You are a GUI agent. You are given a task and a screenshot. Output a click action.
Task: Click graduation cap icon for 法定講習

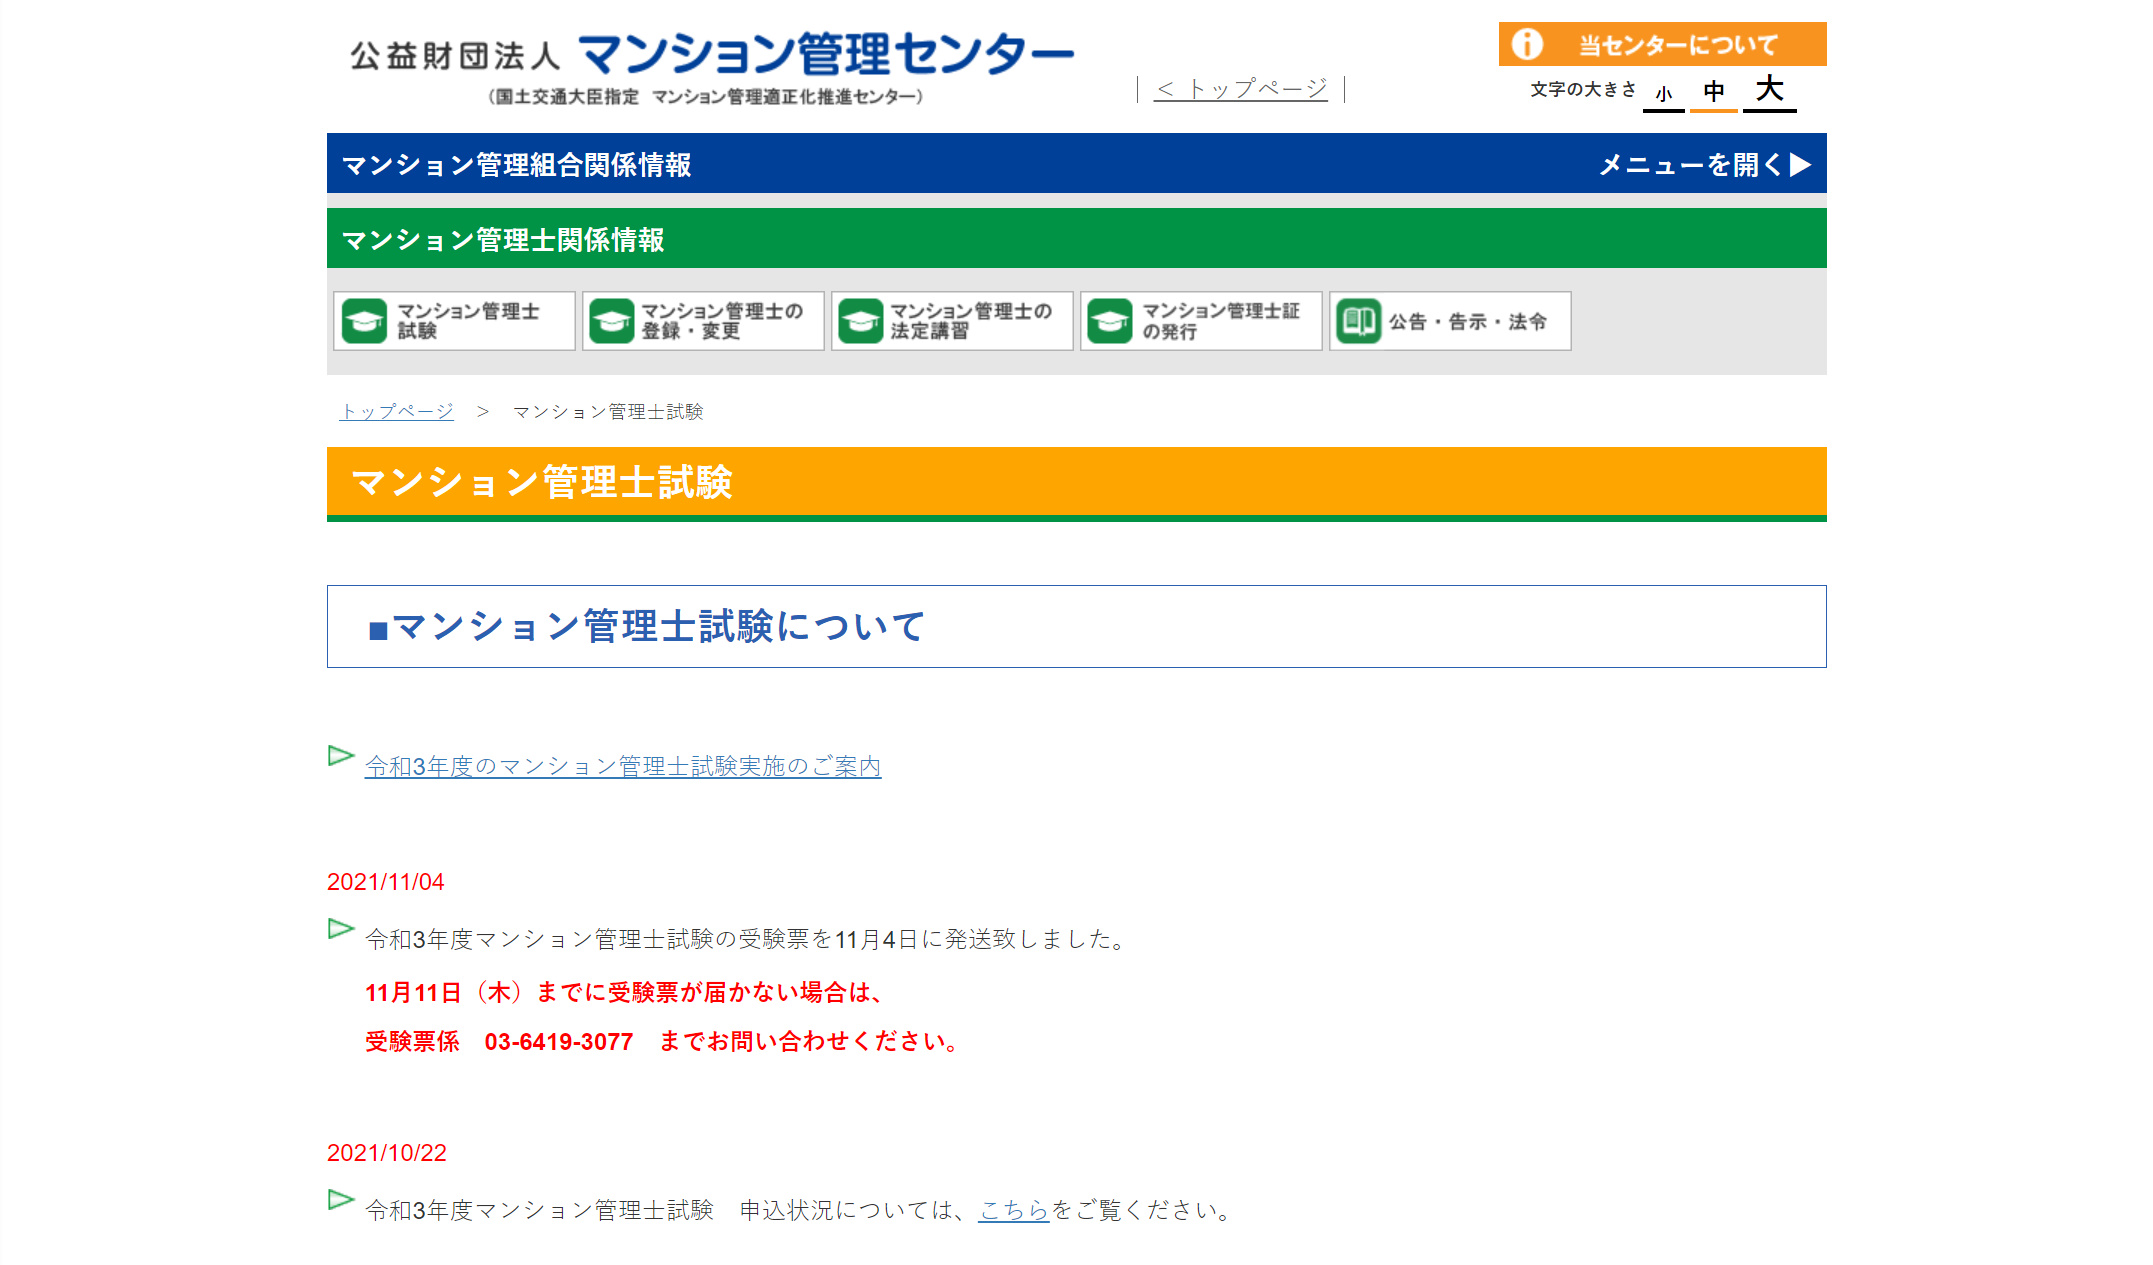coord(860,321)
